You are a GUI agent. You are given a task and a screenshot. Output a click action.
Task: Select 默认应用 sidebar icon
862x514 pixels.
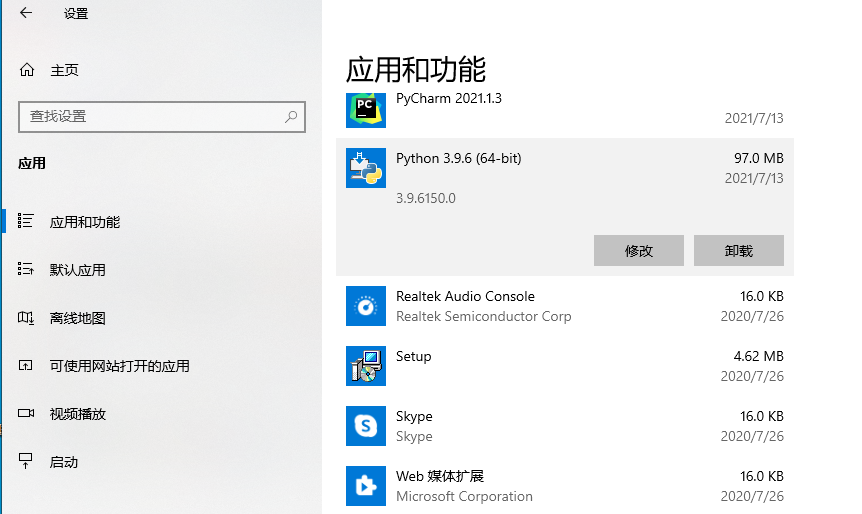pos(26,269)
